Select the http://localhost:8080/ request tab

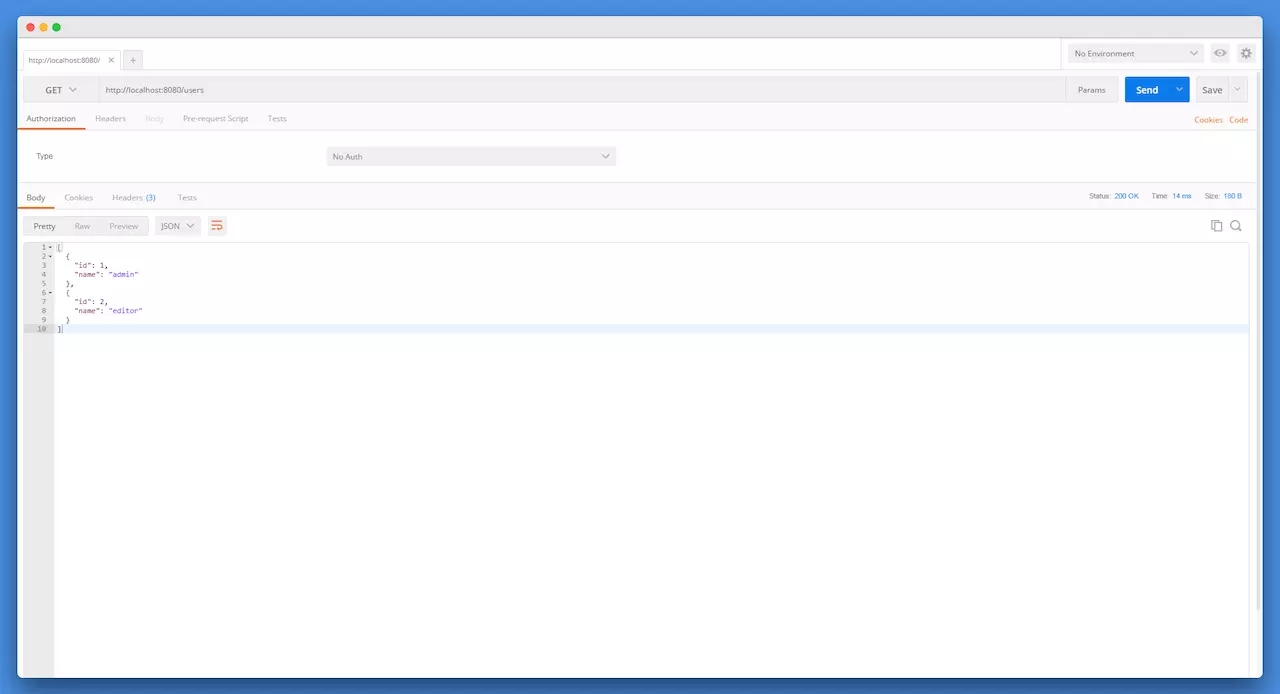(x=64, y=60)
